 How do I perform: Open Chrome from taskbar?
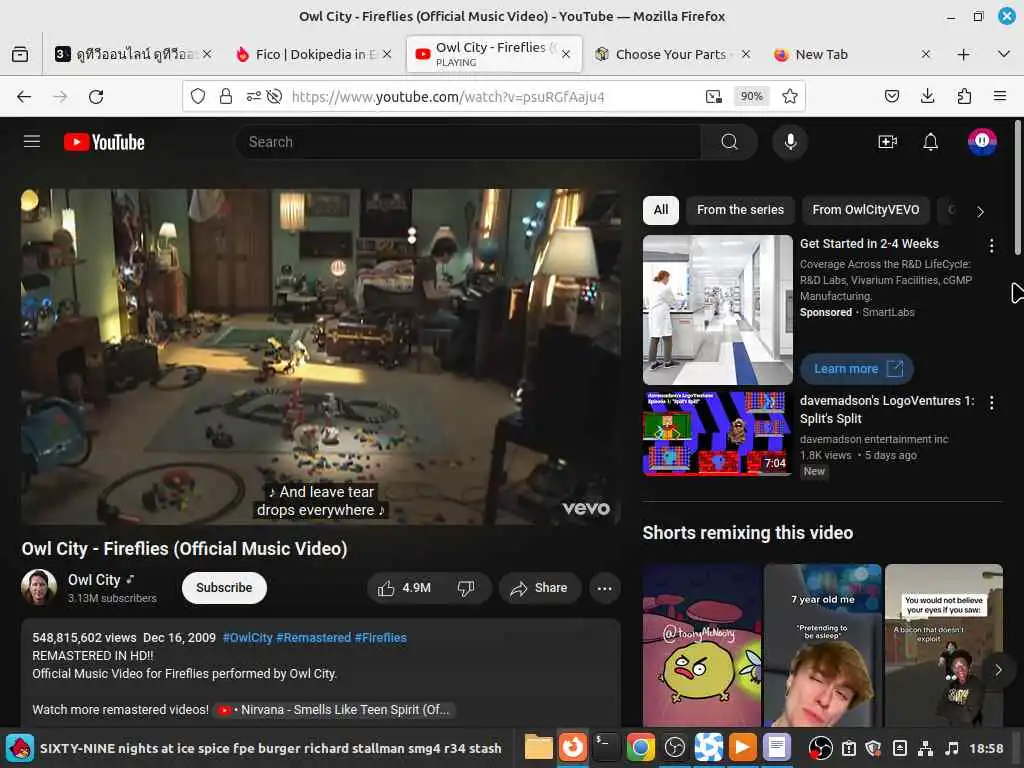pos(641,748)
